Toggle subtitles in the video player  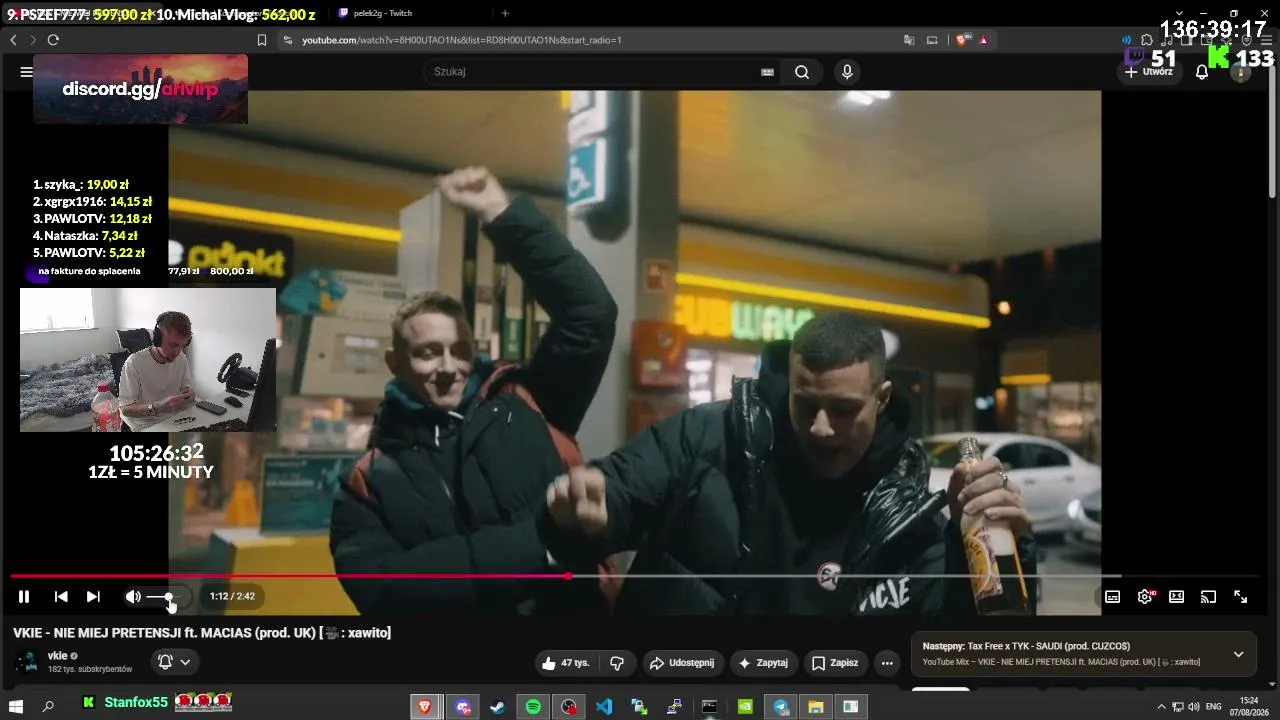tap(1112, 597)
